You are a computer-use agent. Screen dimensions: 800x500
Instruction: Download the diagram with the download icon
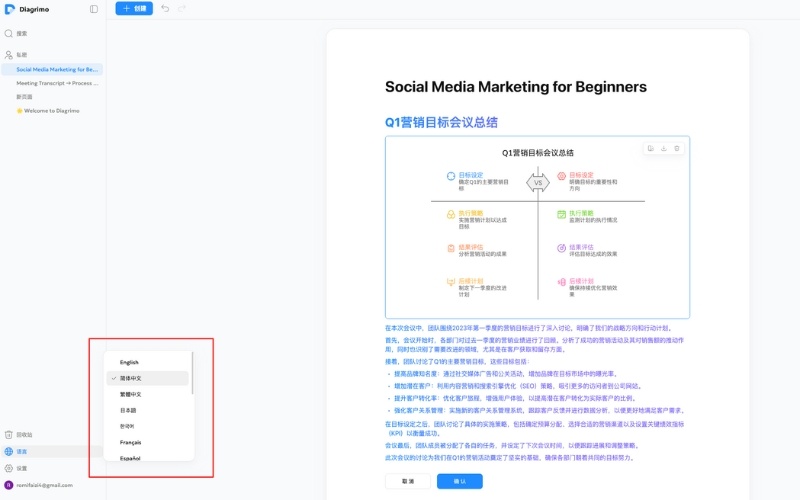point(664,148)
